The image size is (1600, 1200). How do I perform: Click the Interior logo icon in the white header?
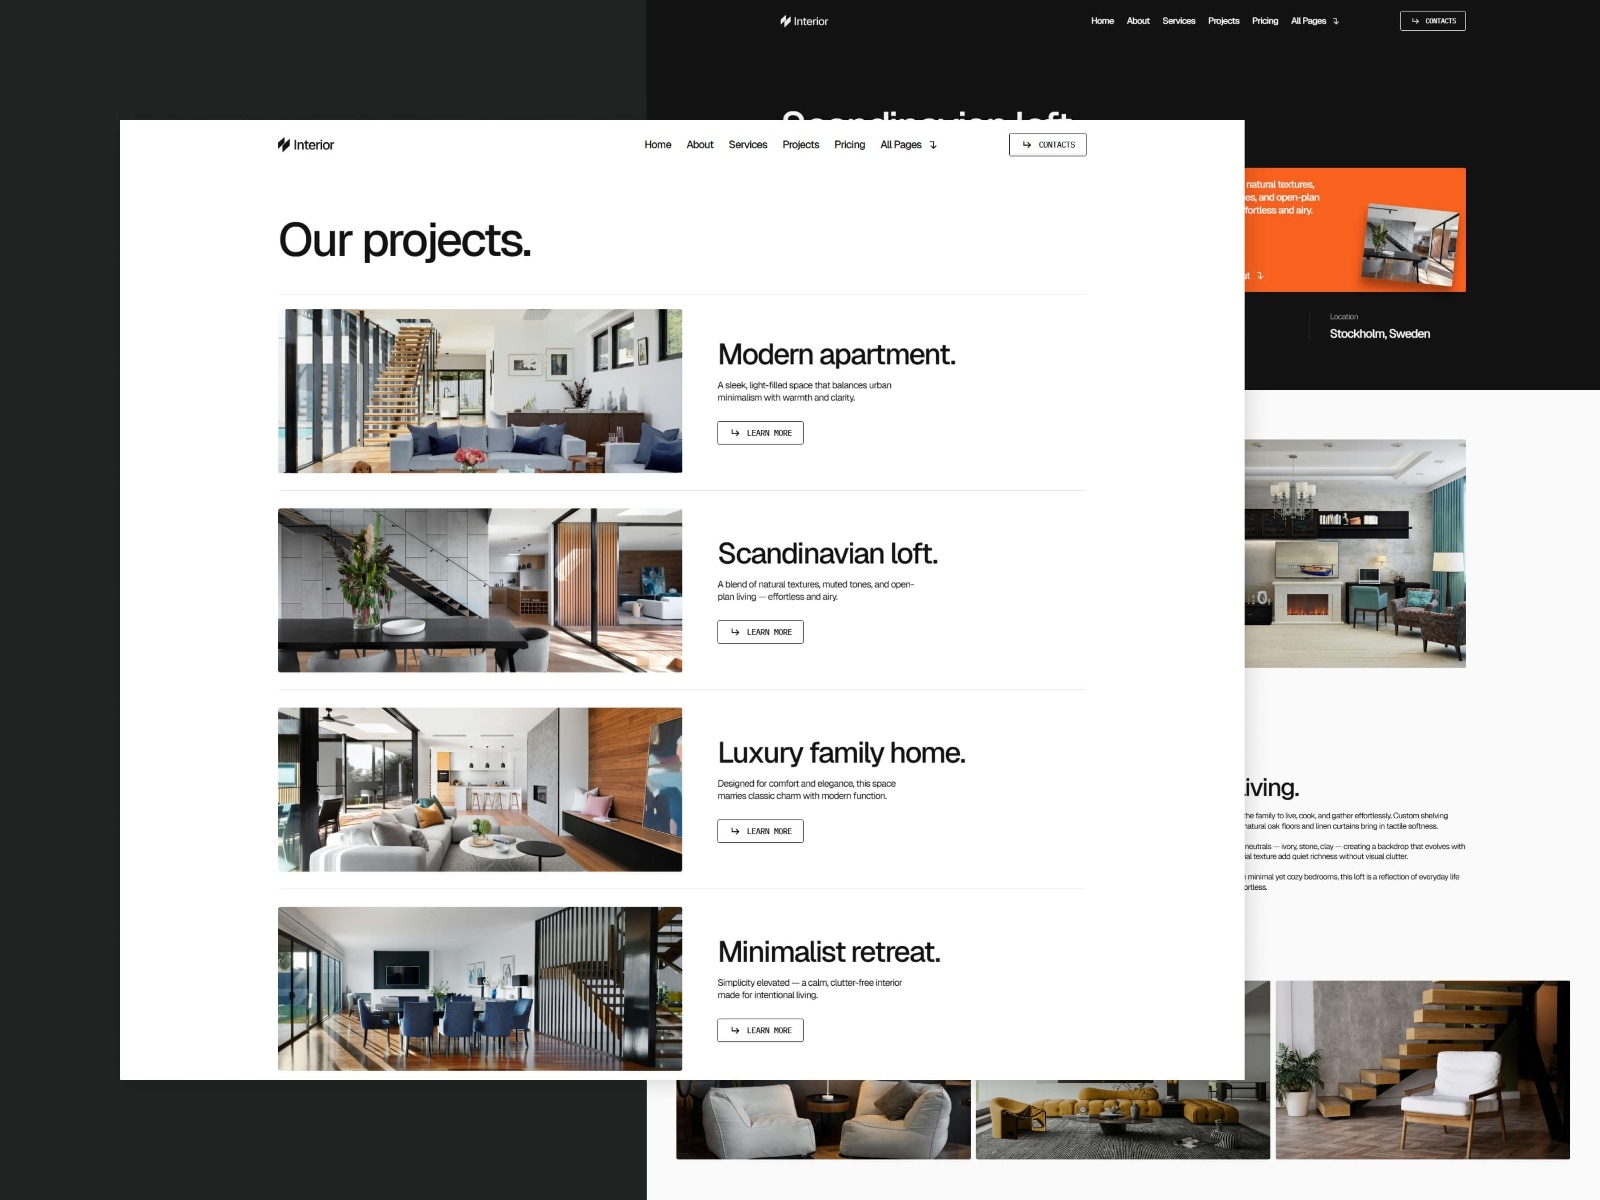[x=283, y=144]
